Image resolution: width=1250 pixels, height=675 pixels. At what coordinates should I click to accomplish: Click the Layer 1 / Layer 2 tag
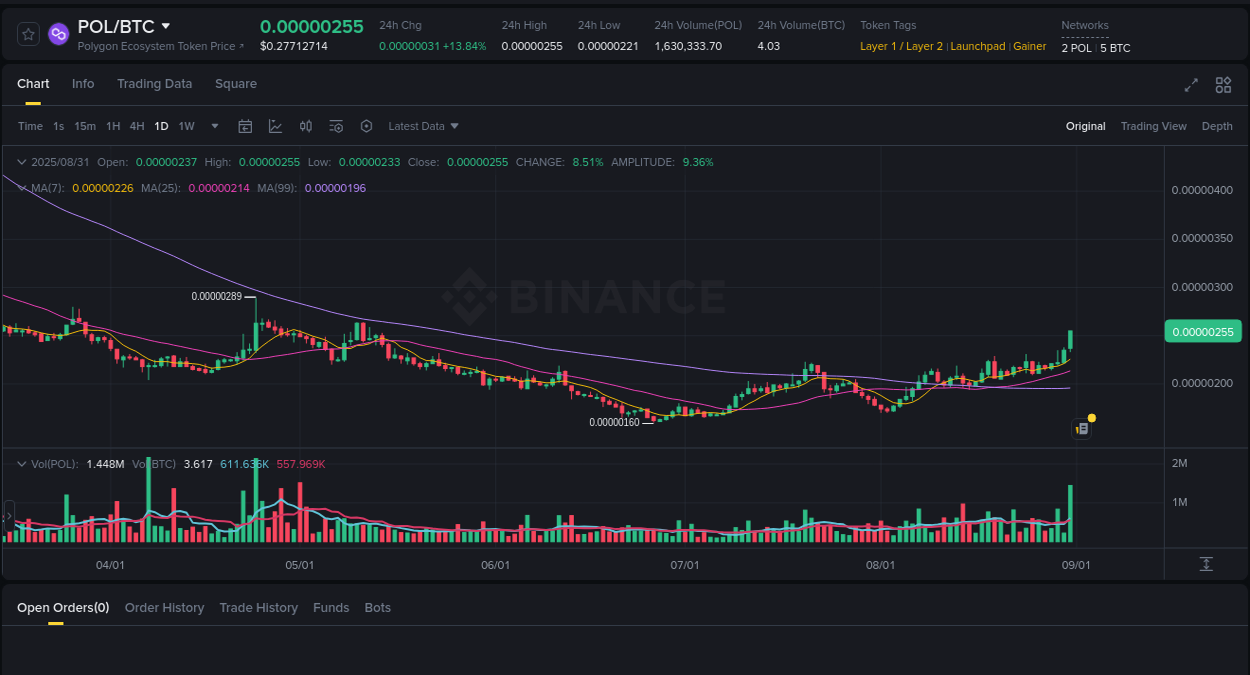(x=901, y=46)
